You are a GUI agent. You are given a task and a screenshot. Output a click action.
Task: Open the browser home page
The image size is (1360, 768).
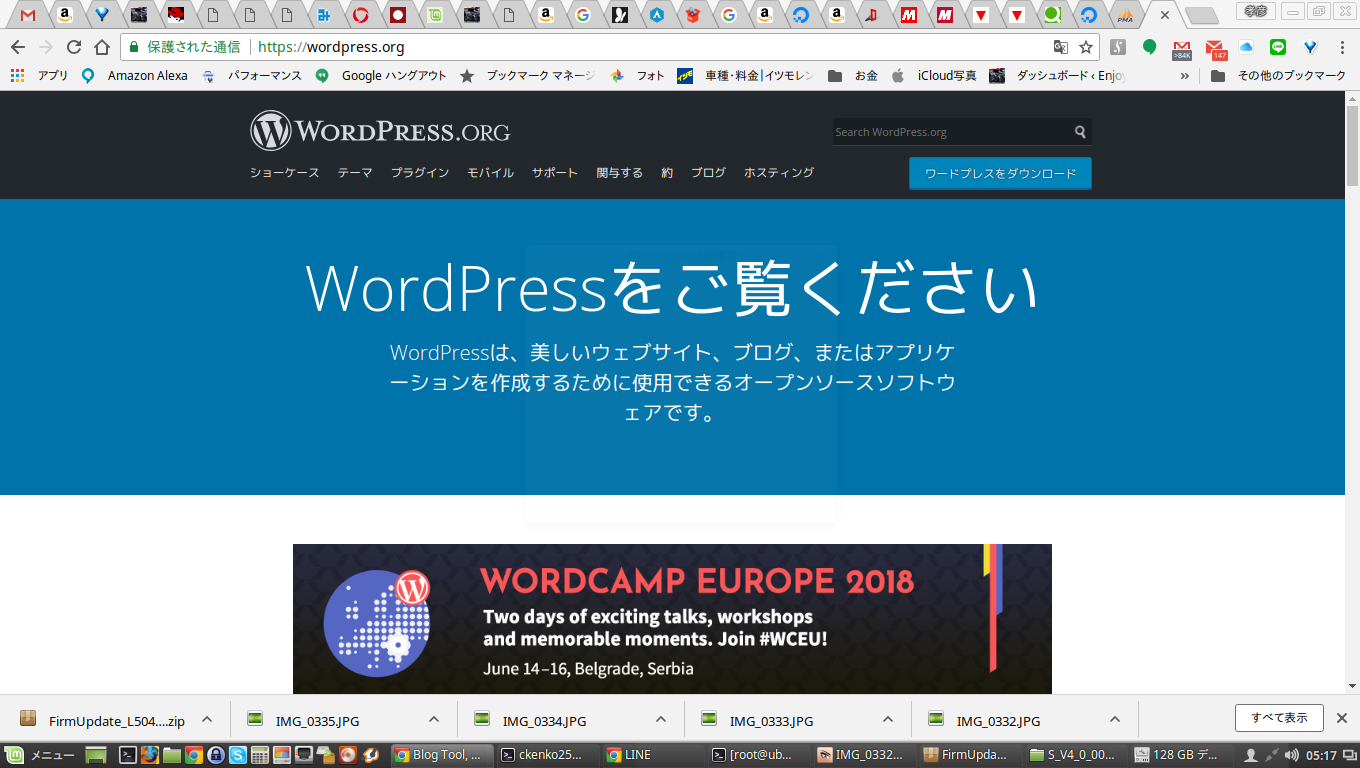click(101, 47)
